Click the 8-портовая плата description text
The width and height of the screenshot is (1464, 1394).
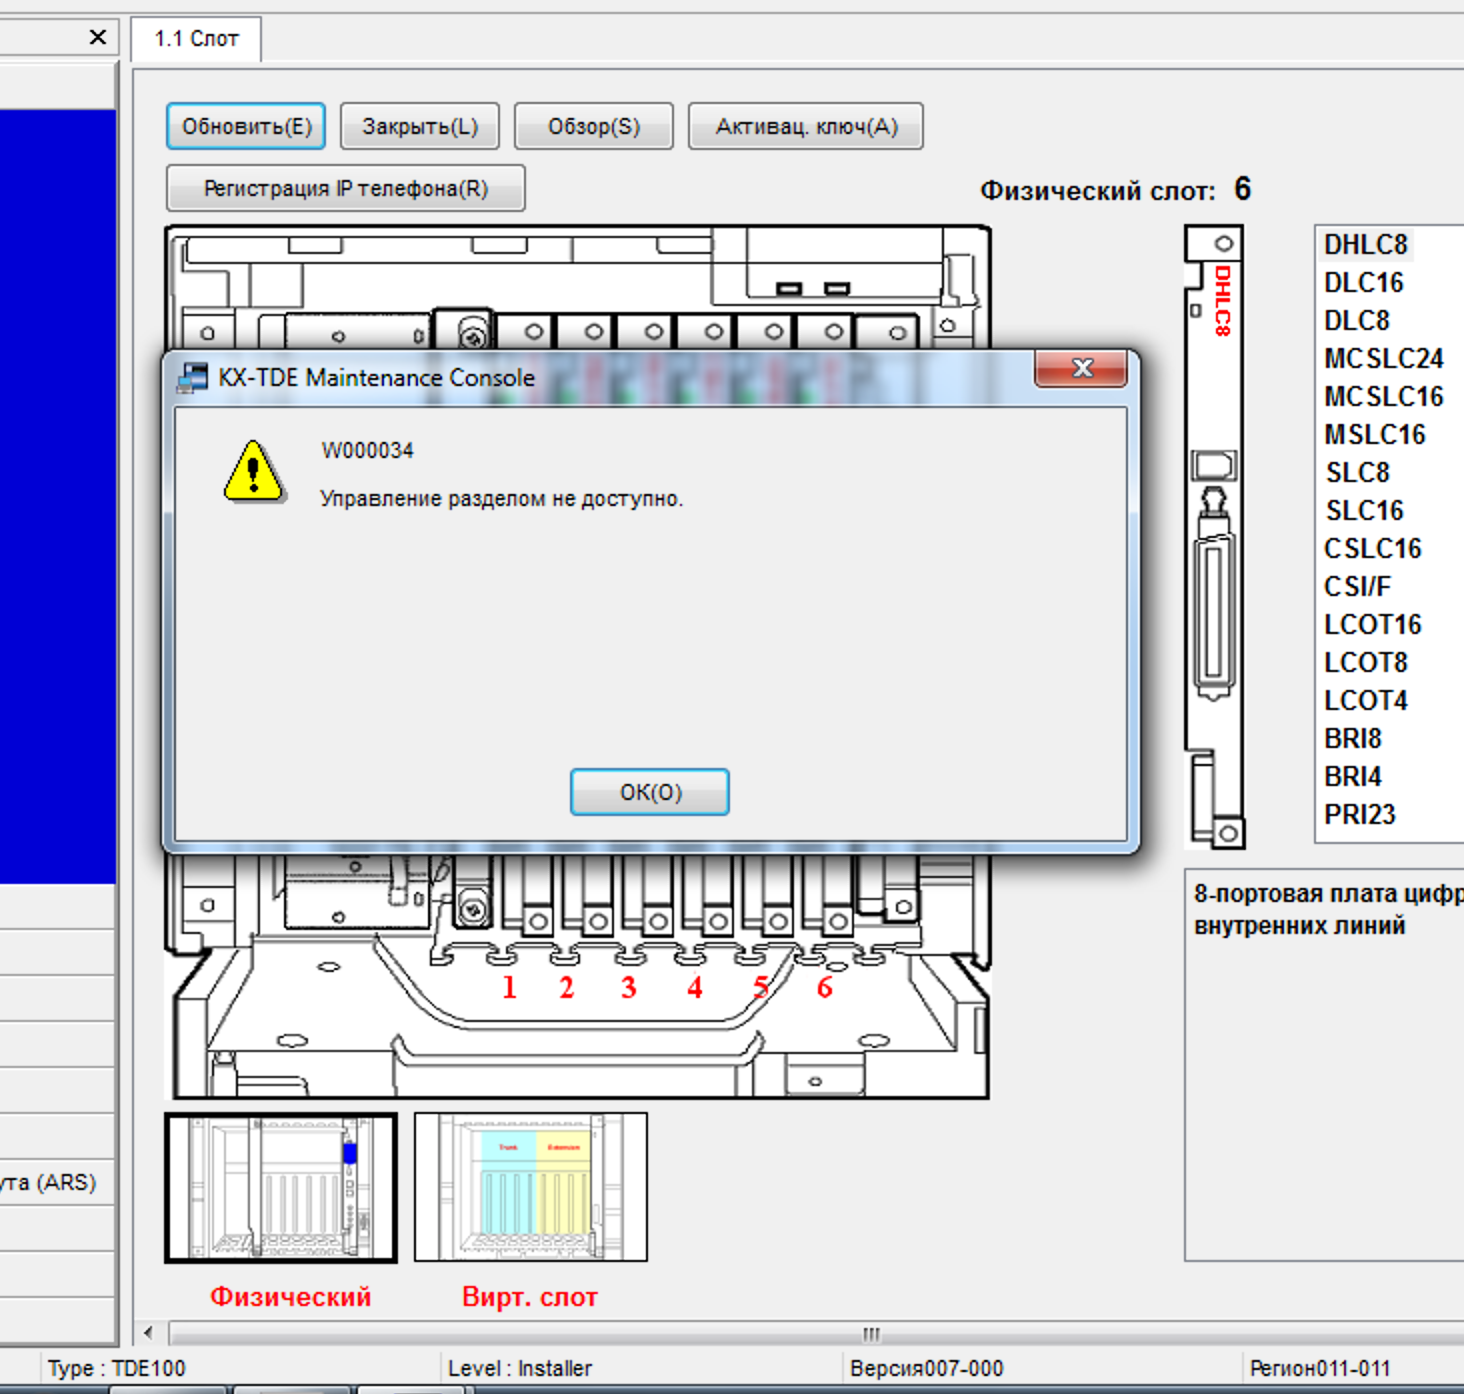(1328, 909)
